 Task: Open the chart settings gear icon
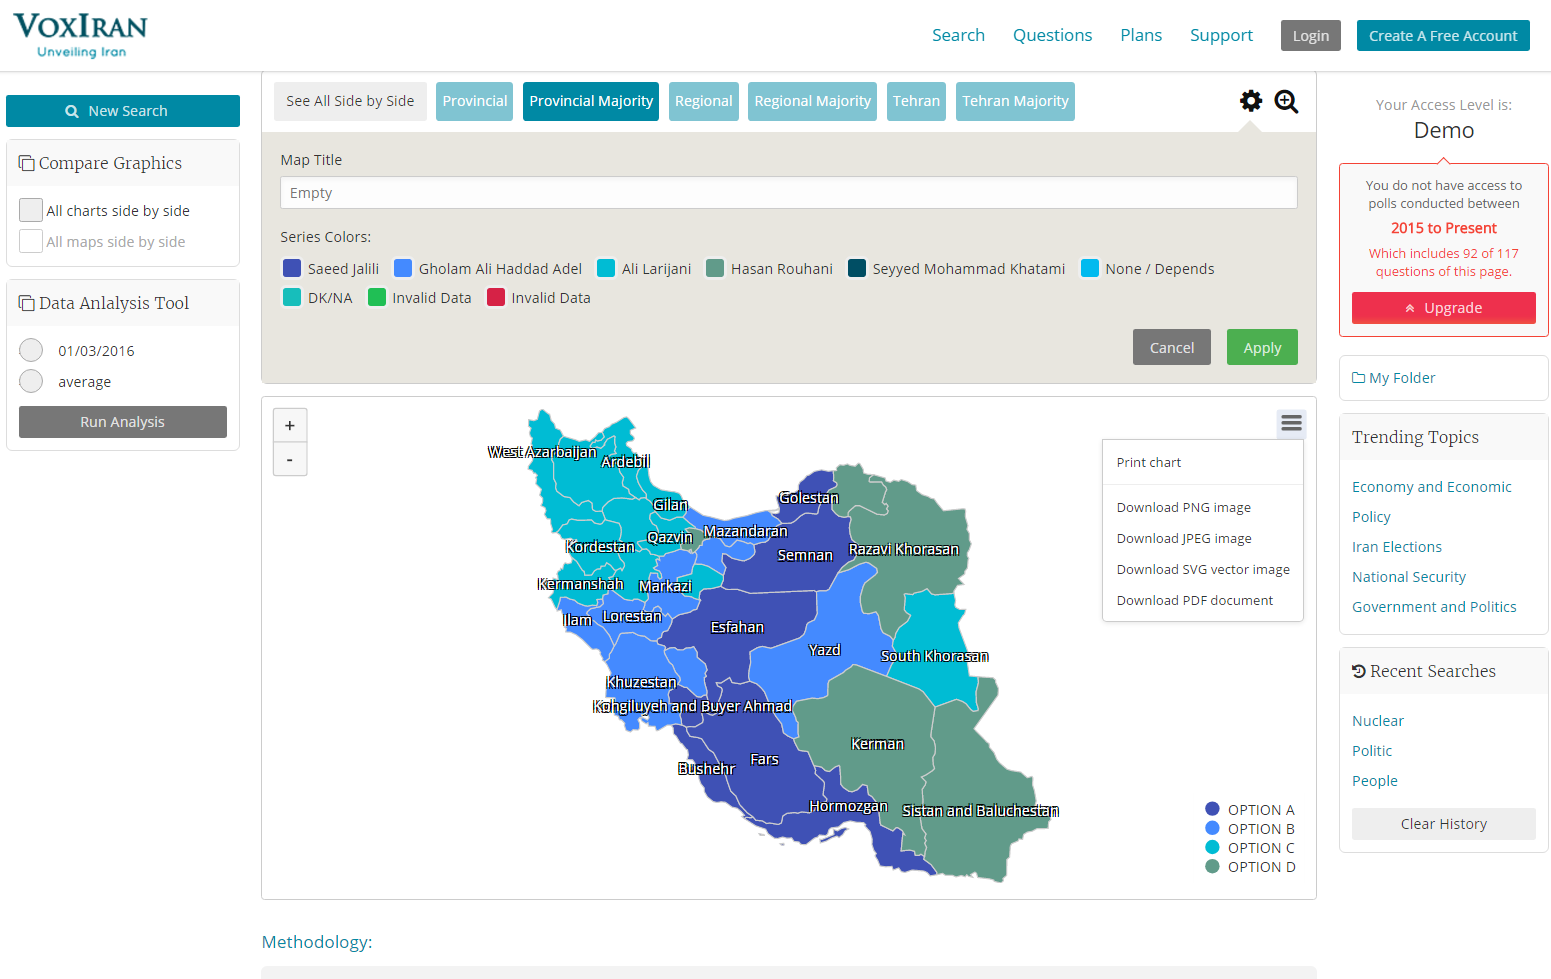tap(1251, 101)
